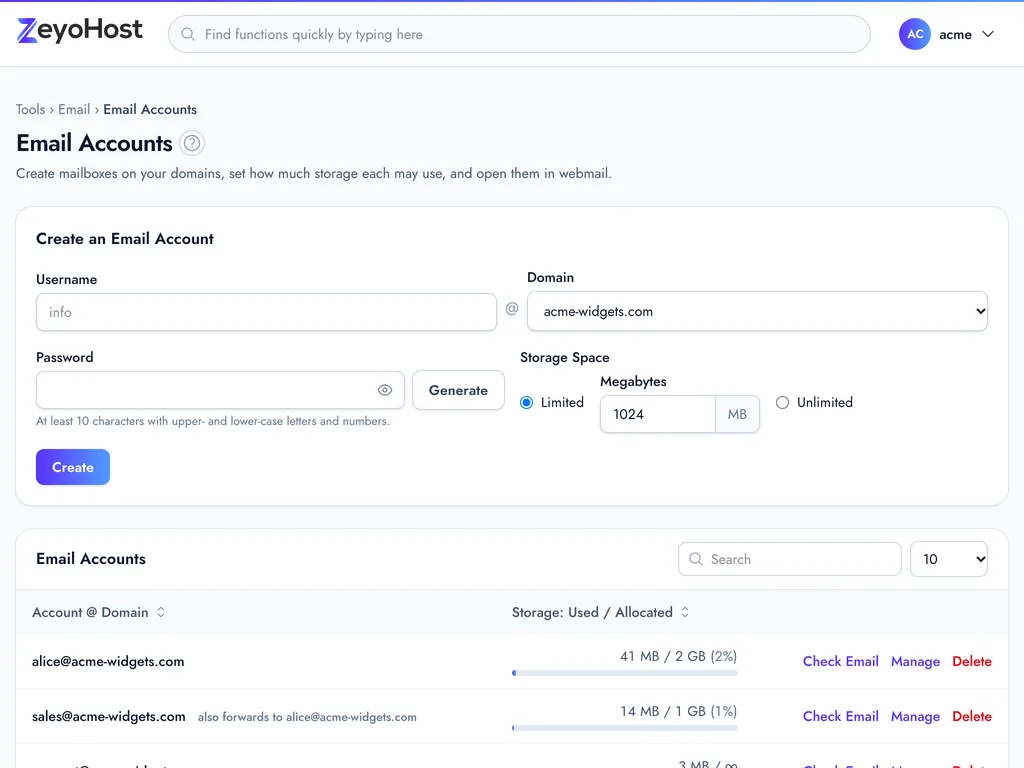Click the acme username label

tap(955, 35)
